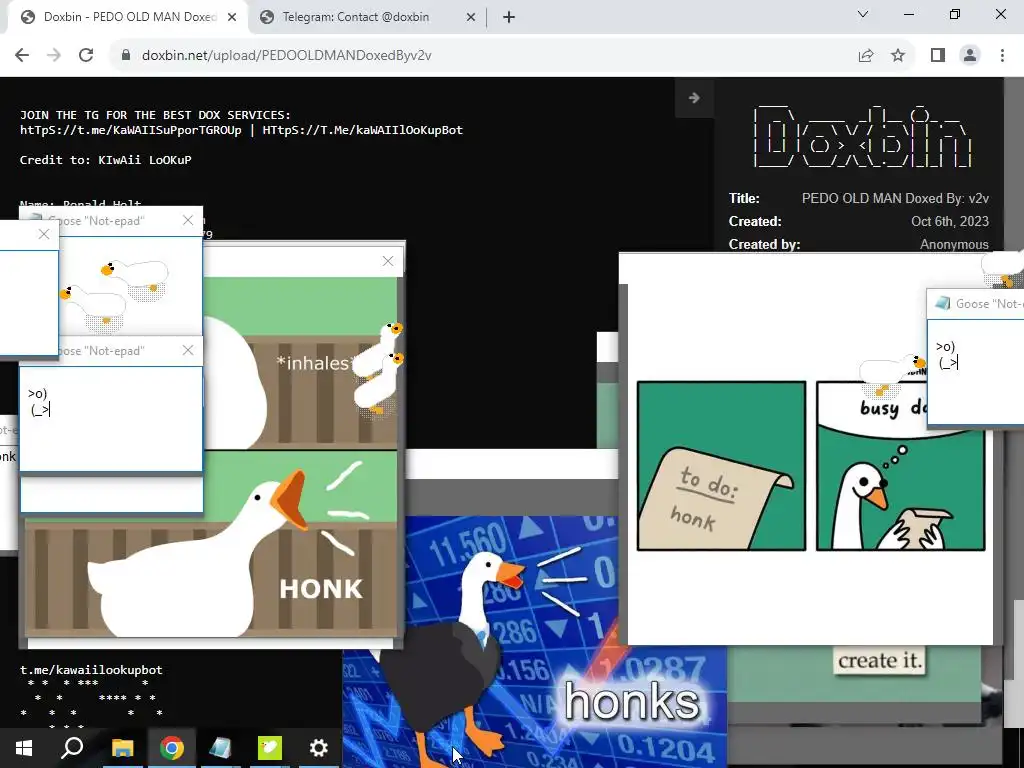Viewport: 1024px width, 768px height.
Task: Click the right-side Goose Not-epad text area
Action: 976,371
